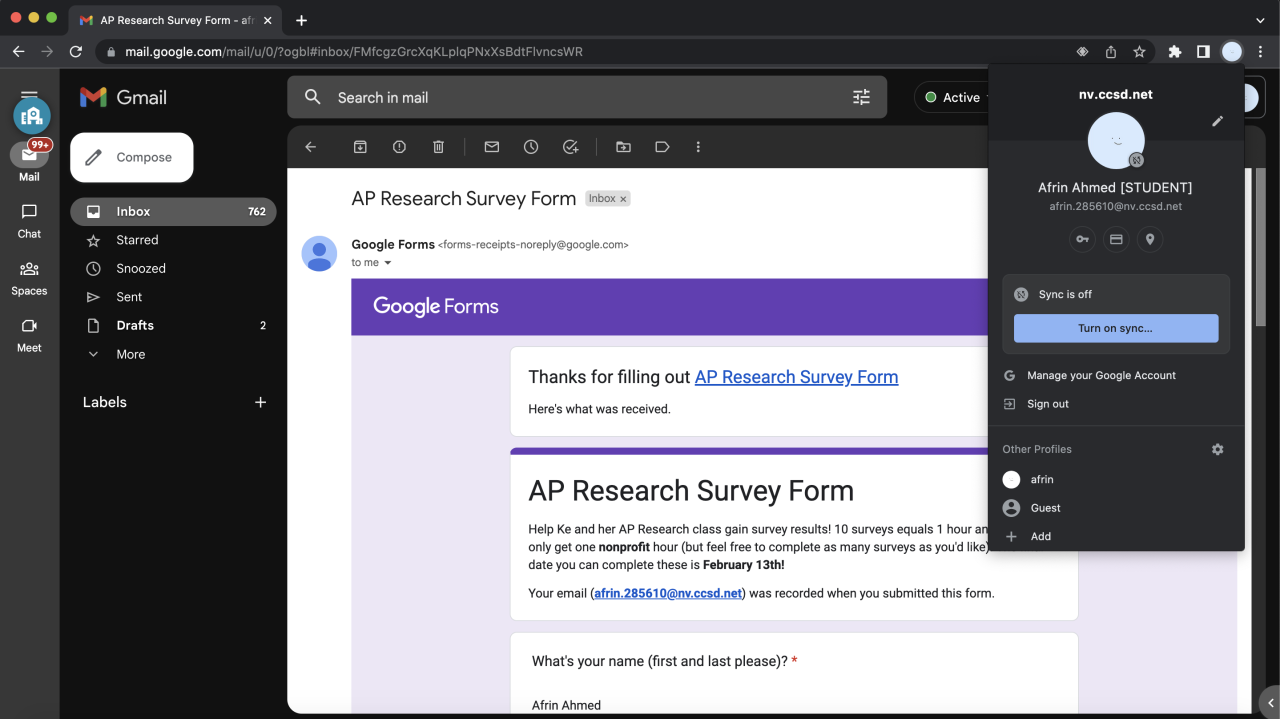Add a new Chrome profile
The height and width of the screenshot is (719, 1280).
pos(1116,536)
